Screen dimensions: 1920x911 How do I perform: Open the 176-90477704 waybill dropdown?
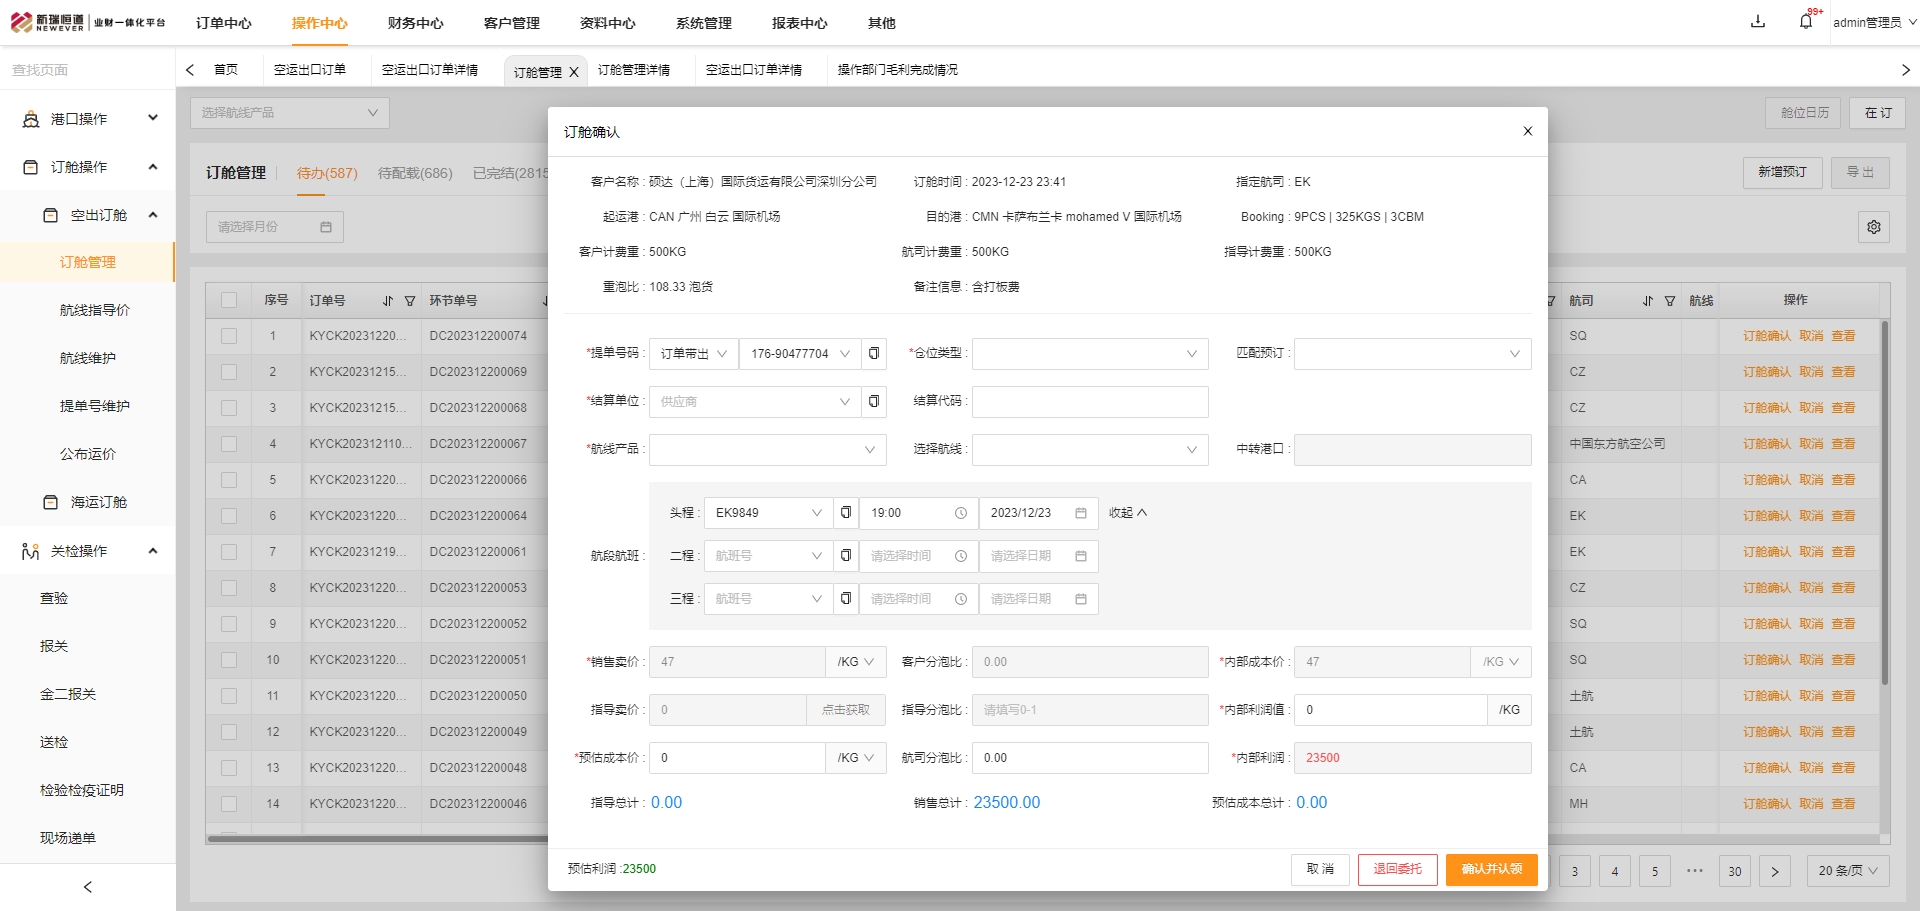[800, 353]
